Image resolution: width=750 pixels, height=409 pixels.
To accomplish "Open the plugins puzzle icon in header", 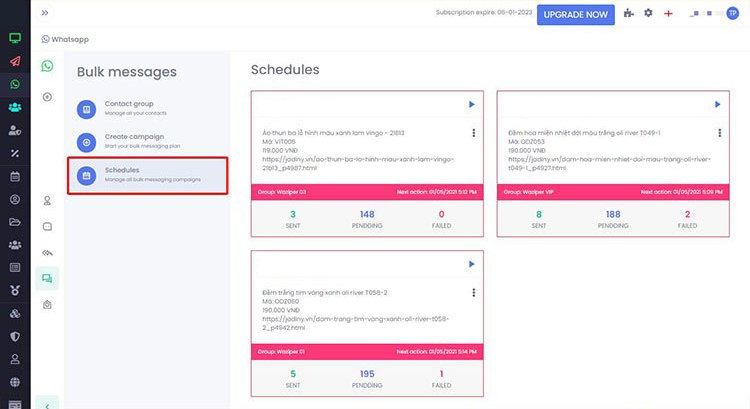I will point(629,13).
